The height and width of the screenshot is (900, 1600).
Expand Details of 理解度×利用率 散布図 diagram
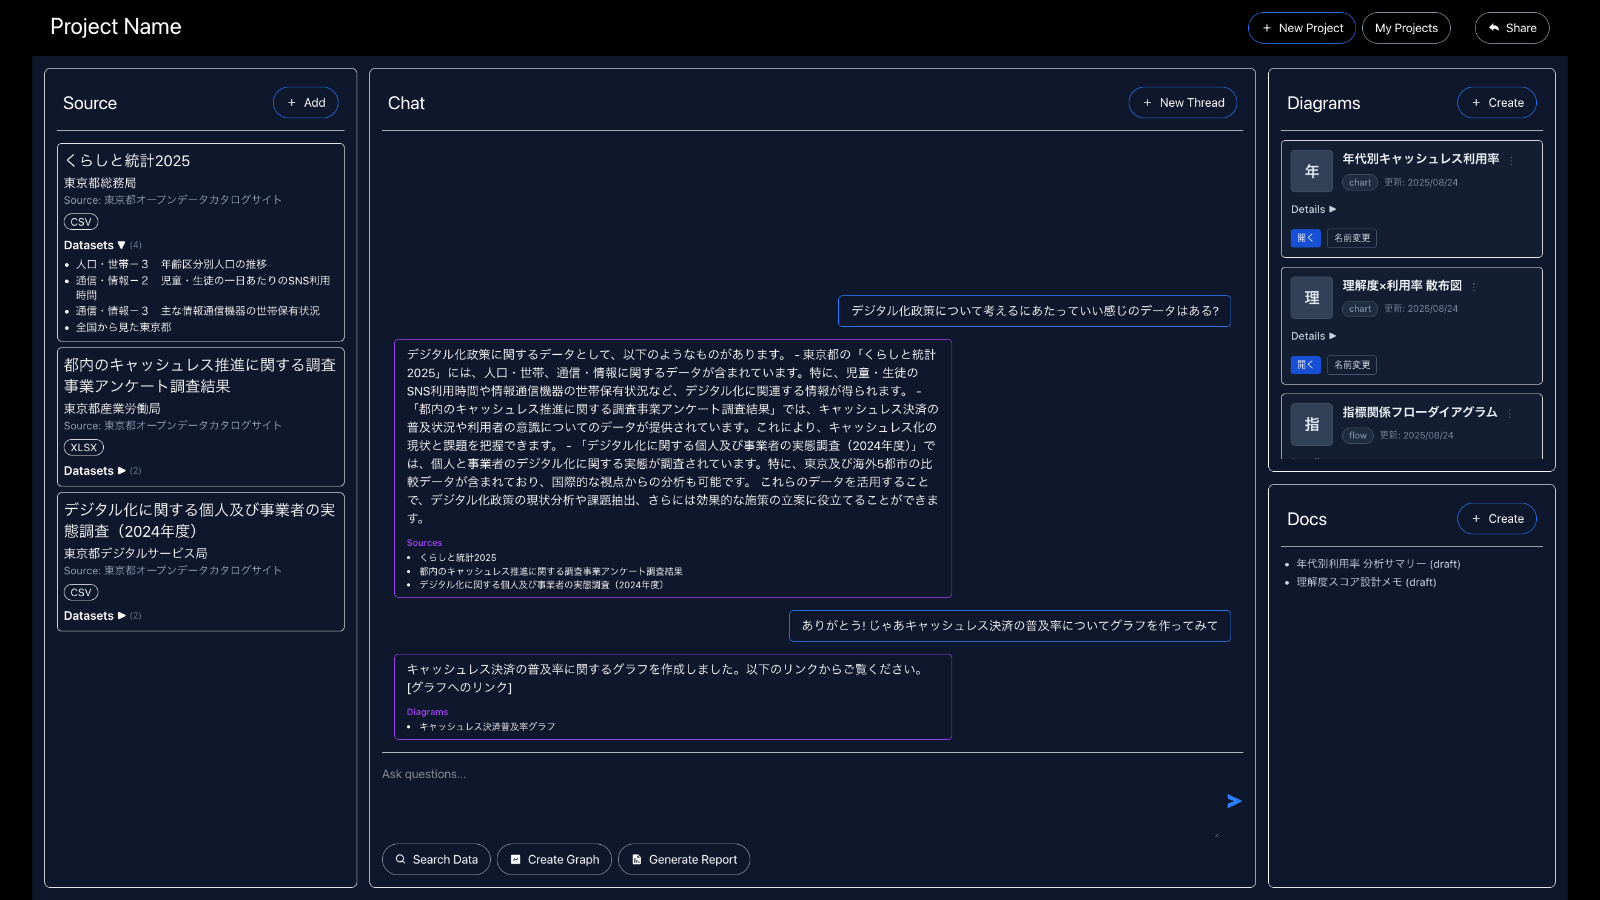(1313, 336)
